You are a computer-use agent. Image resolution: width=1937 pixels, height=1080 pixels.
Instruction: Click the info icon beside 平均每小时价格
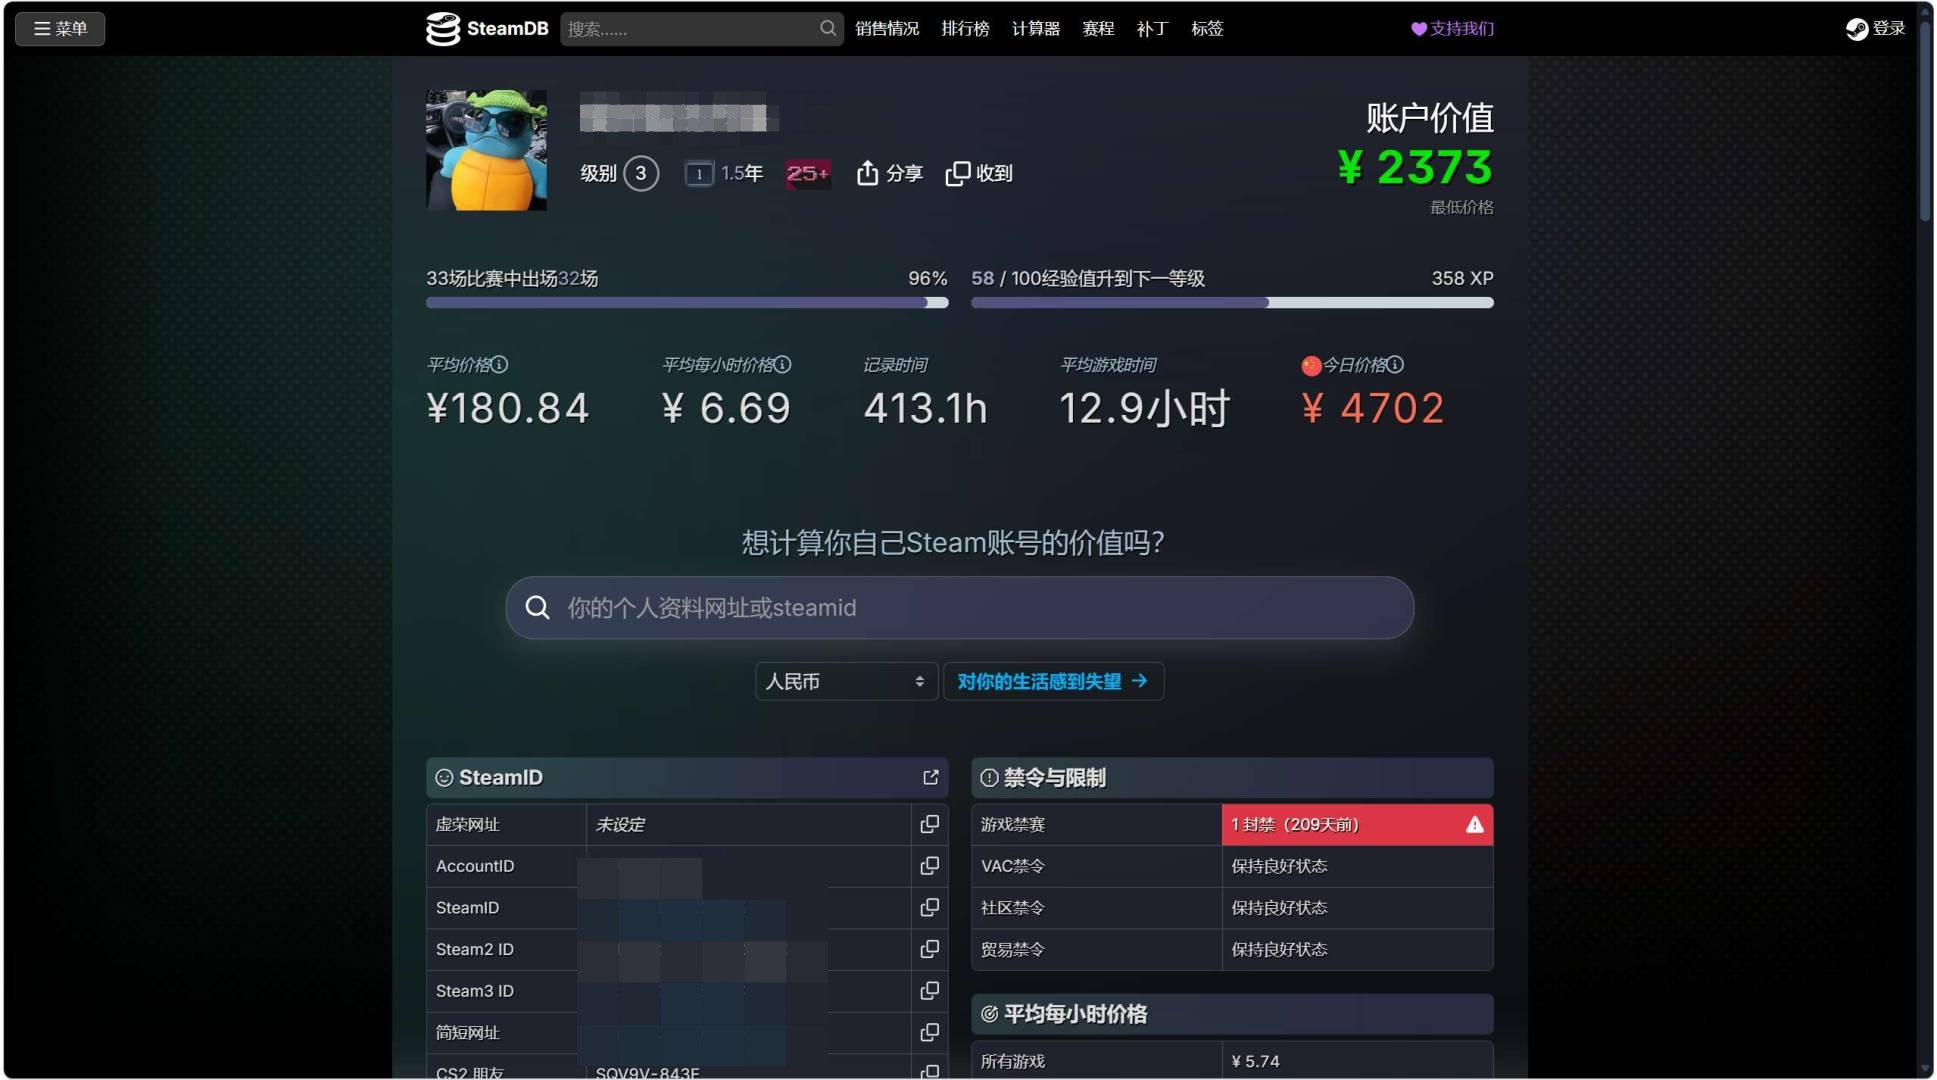pyautogui.click(x=783, y=365)
